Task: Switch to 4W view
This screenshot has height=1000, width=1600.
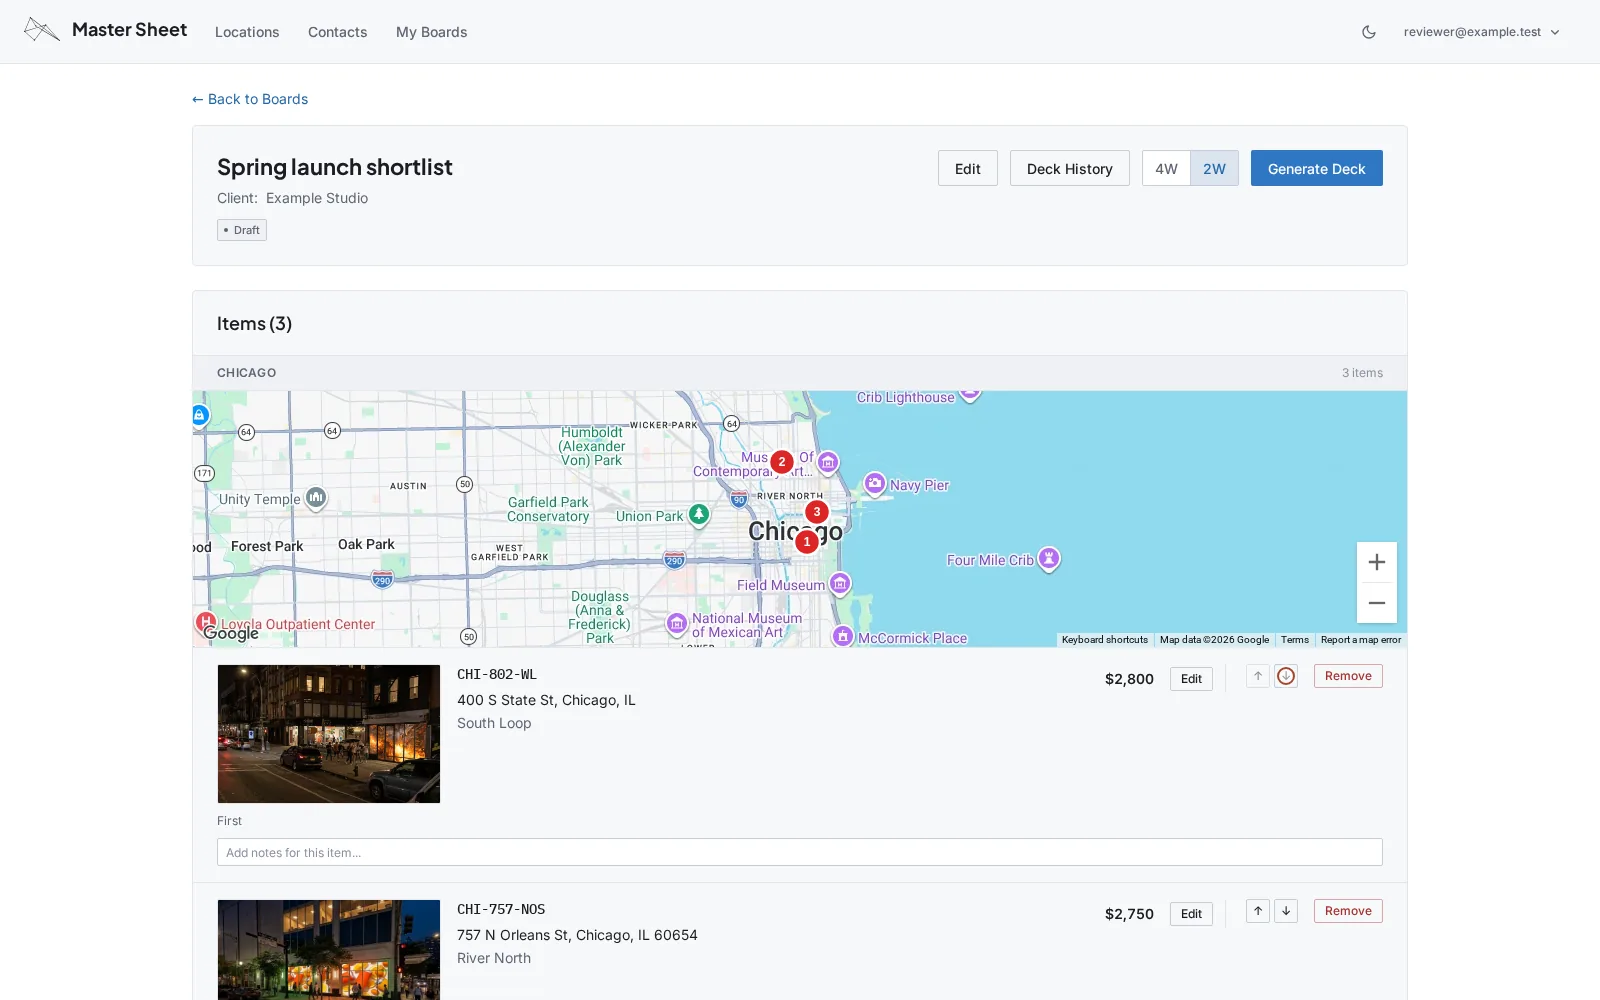Action: click(x=1166, y=168)
